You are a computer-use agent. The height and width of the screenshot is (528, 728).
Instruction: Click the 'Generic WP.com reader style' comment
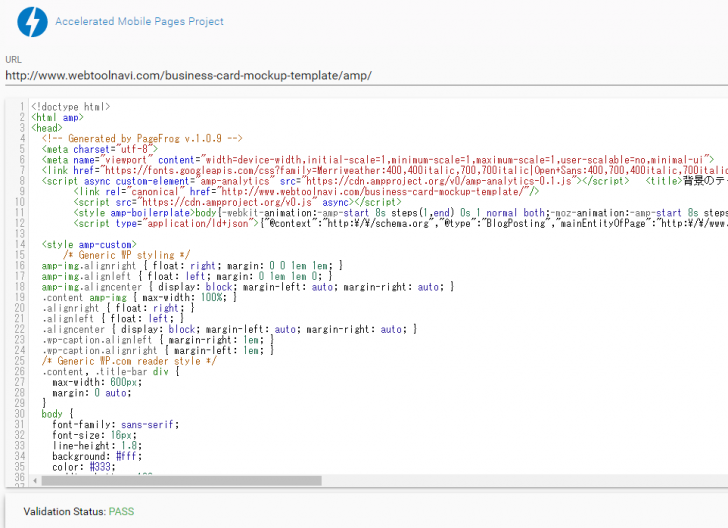(129, 361)
